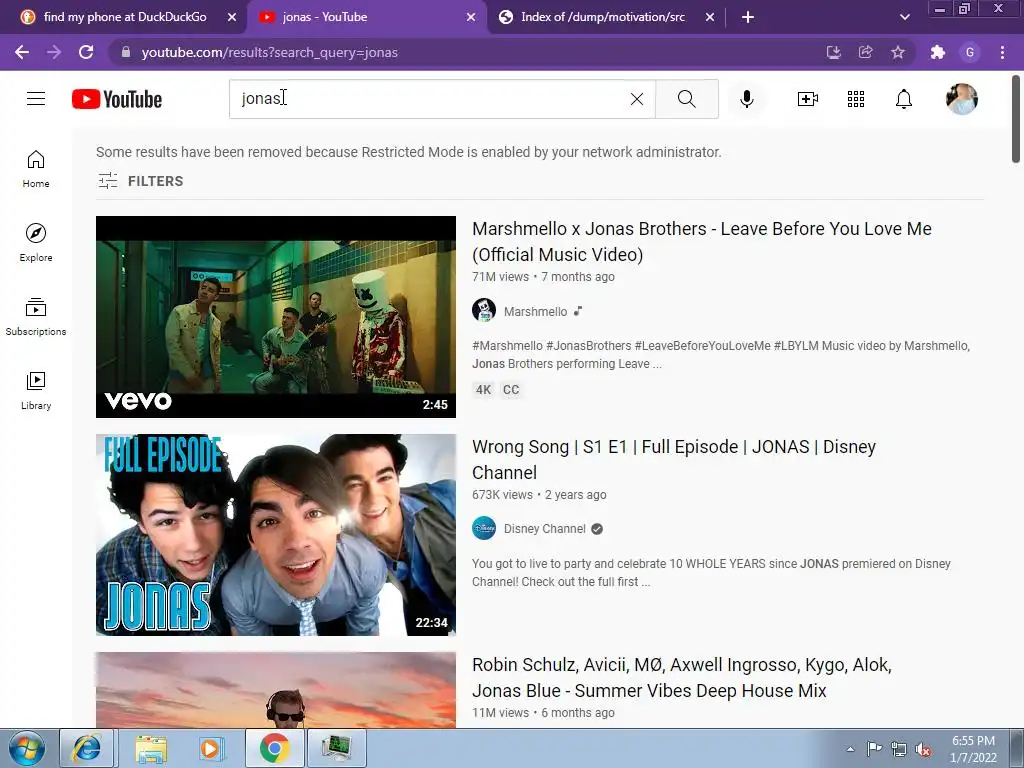Screen dimensions: 1024x768
Task: Click the Chrome taskbar icon
Action: (x=274, y=748)
